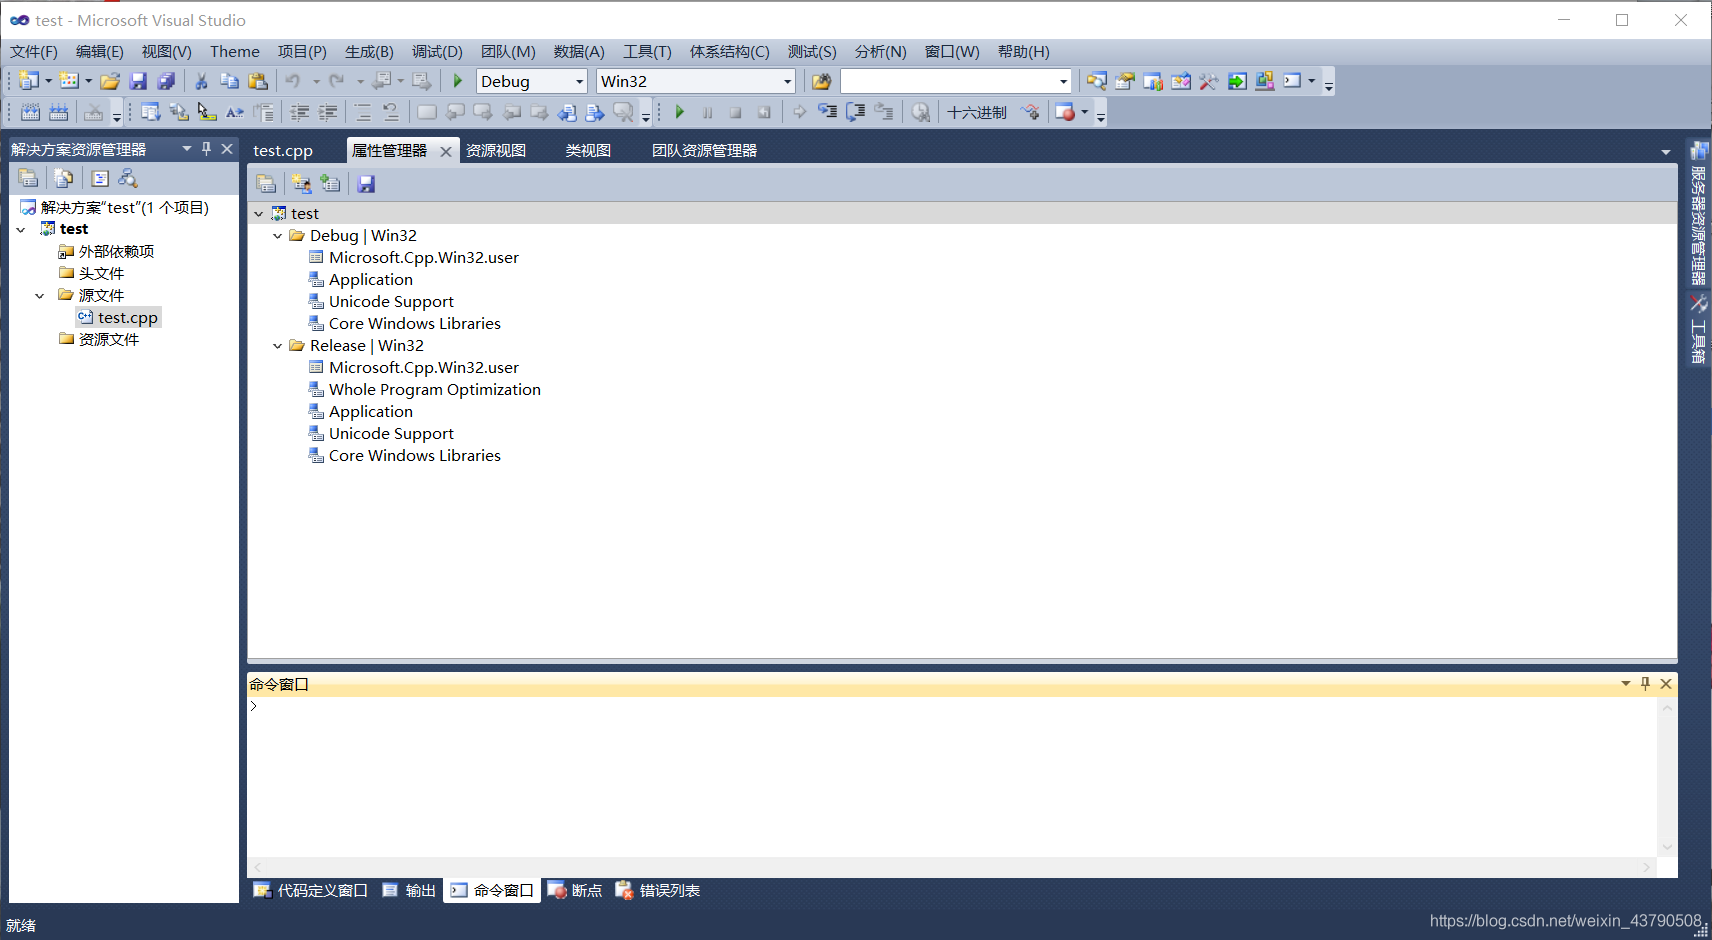Image resolution: width=1712 pixels, height=940 pixels.
Task: Click the Command Window prompt area
Action: pyautogui.click(x=951, y=777)
